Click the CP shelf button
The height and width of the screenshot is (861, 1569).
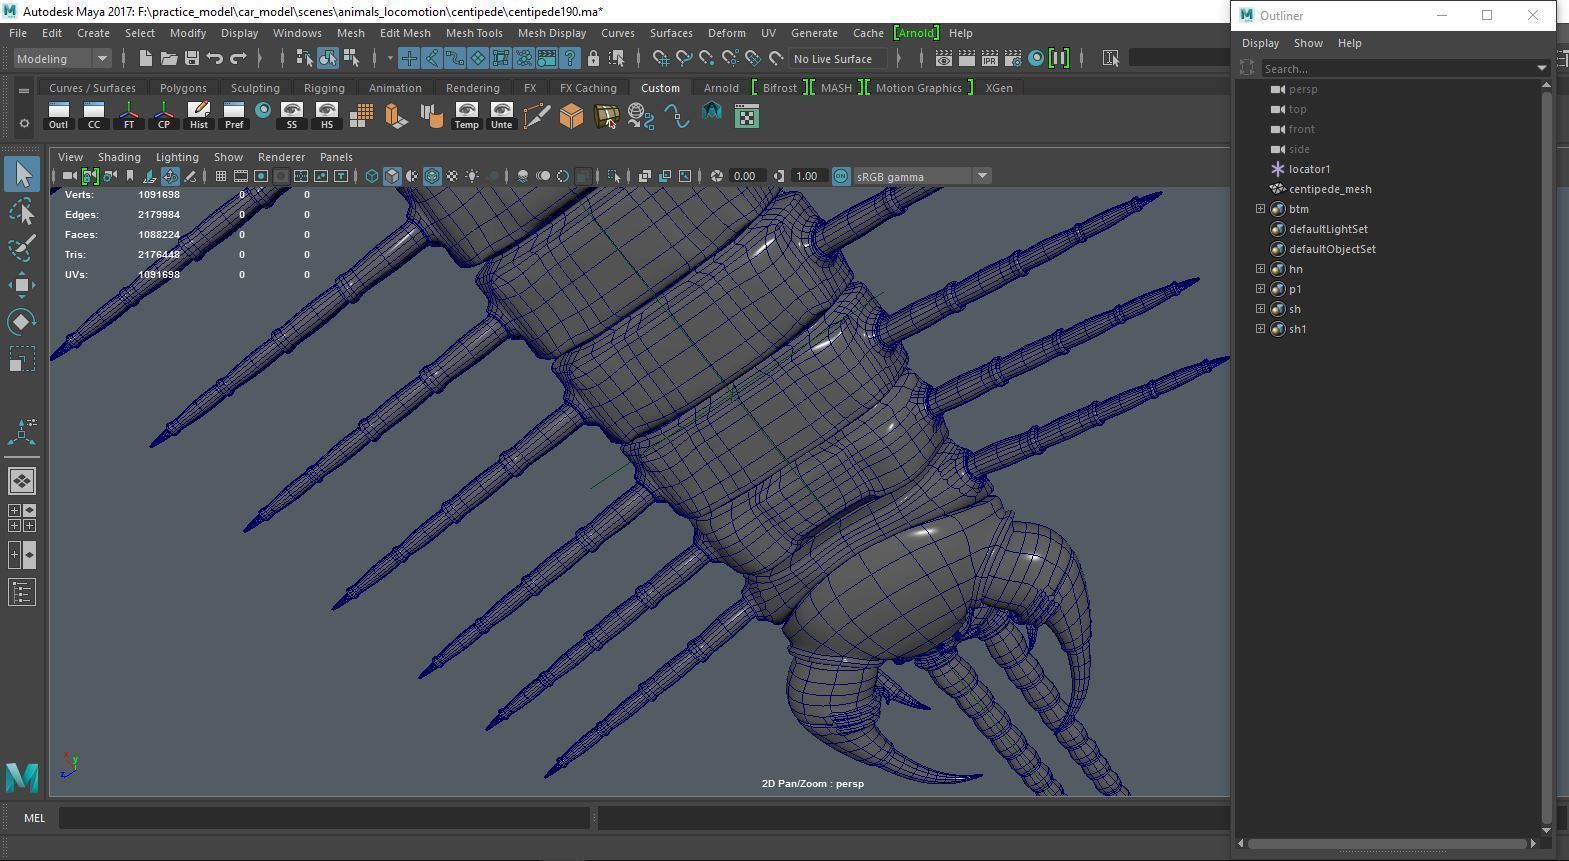point(164,116)
